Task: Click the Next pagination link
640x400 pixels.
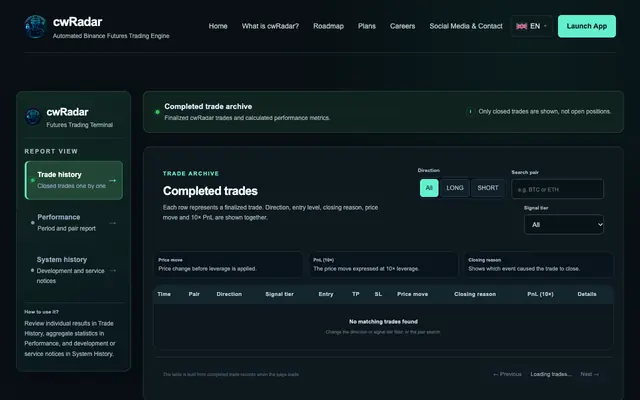Action: pos(590,374)
